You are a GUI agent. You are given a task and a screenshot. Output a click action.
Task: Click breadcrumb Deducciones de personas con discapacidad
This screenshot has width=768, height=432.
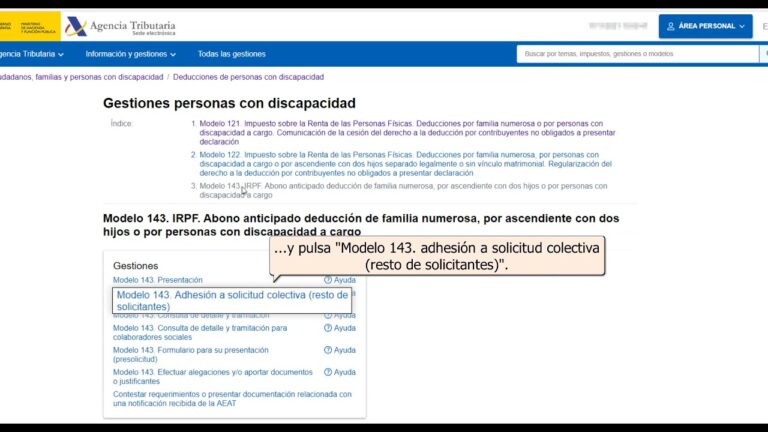(x=248, y=77)
